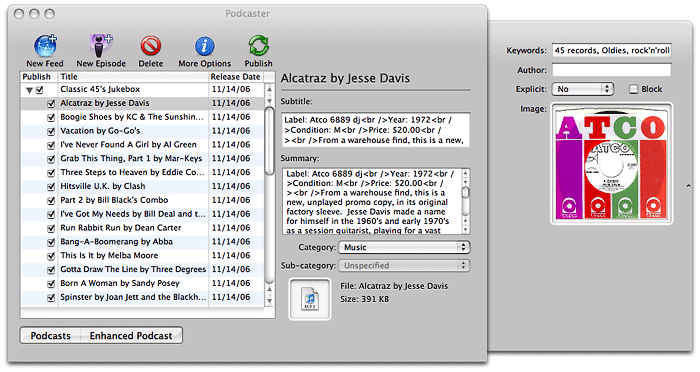Click the New Feed globe icon
Screen dimensions: 700x372
pos(45,46)
